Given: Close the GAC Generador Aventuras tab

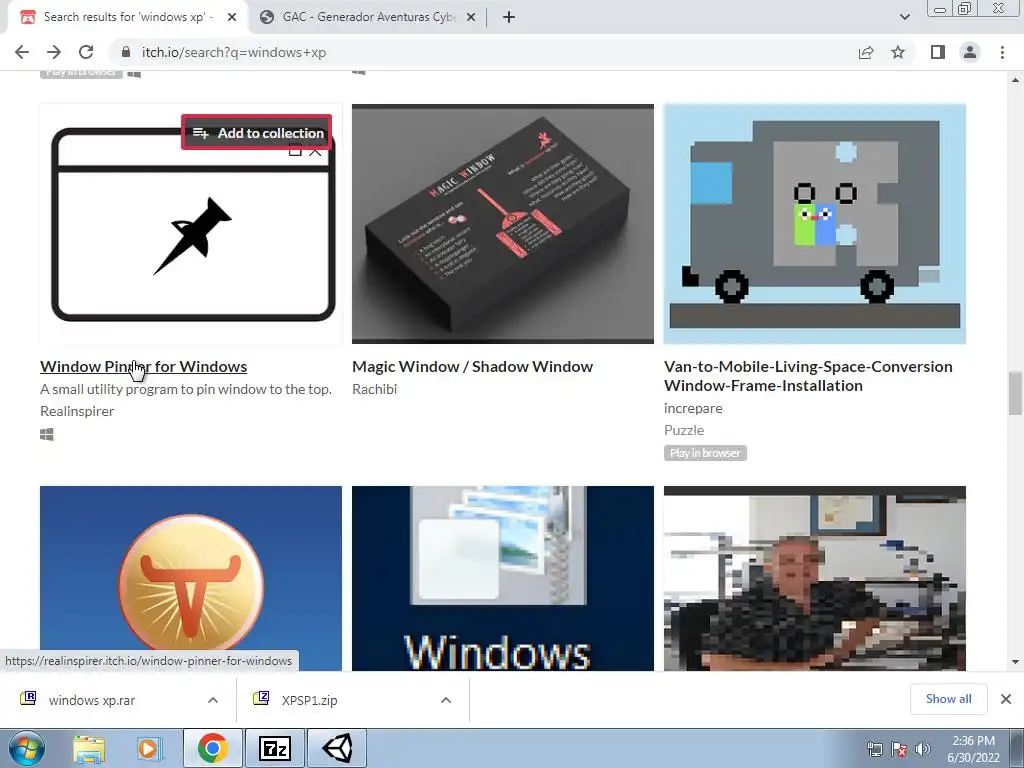Looking at the screenshot, I should [470, 18].
